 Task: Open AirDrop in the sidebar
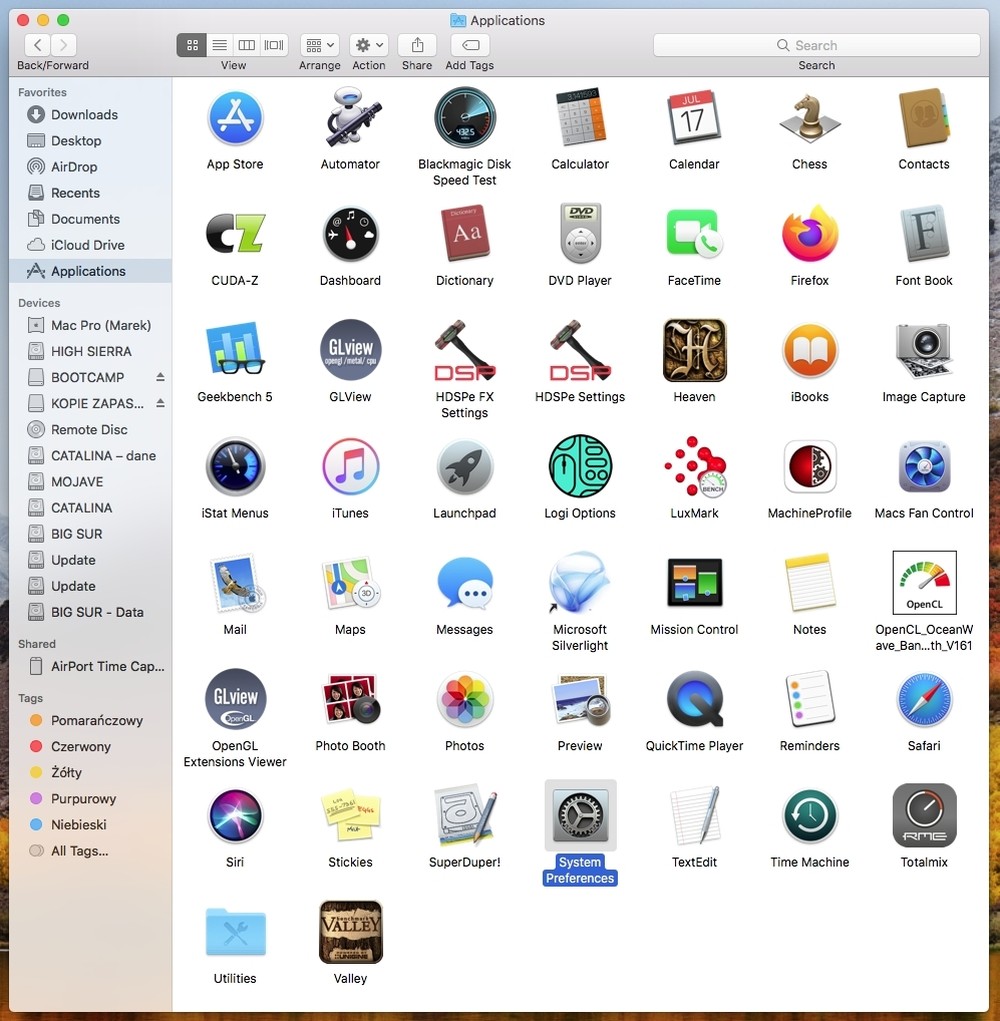coord(90,167)
